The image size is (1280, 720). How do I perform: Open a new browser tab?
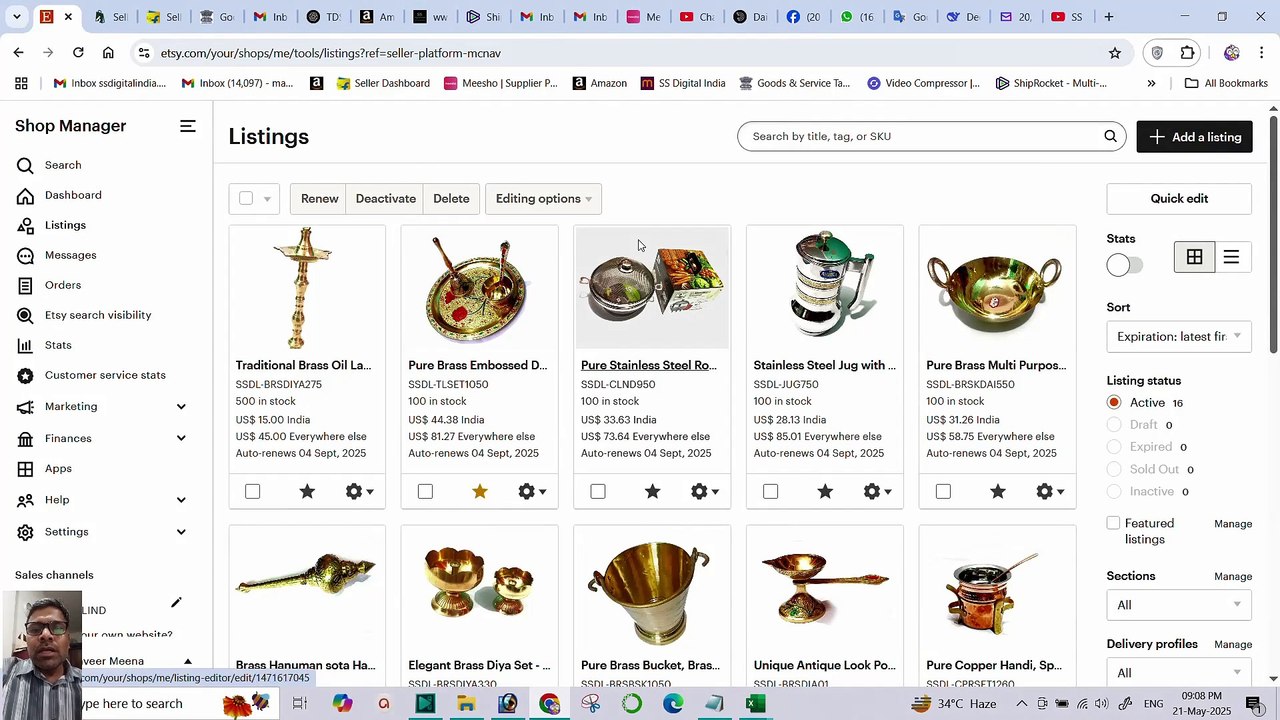coord(1108,16)
